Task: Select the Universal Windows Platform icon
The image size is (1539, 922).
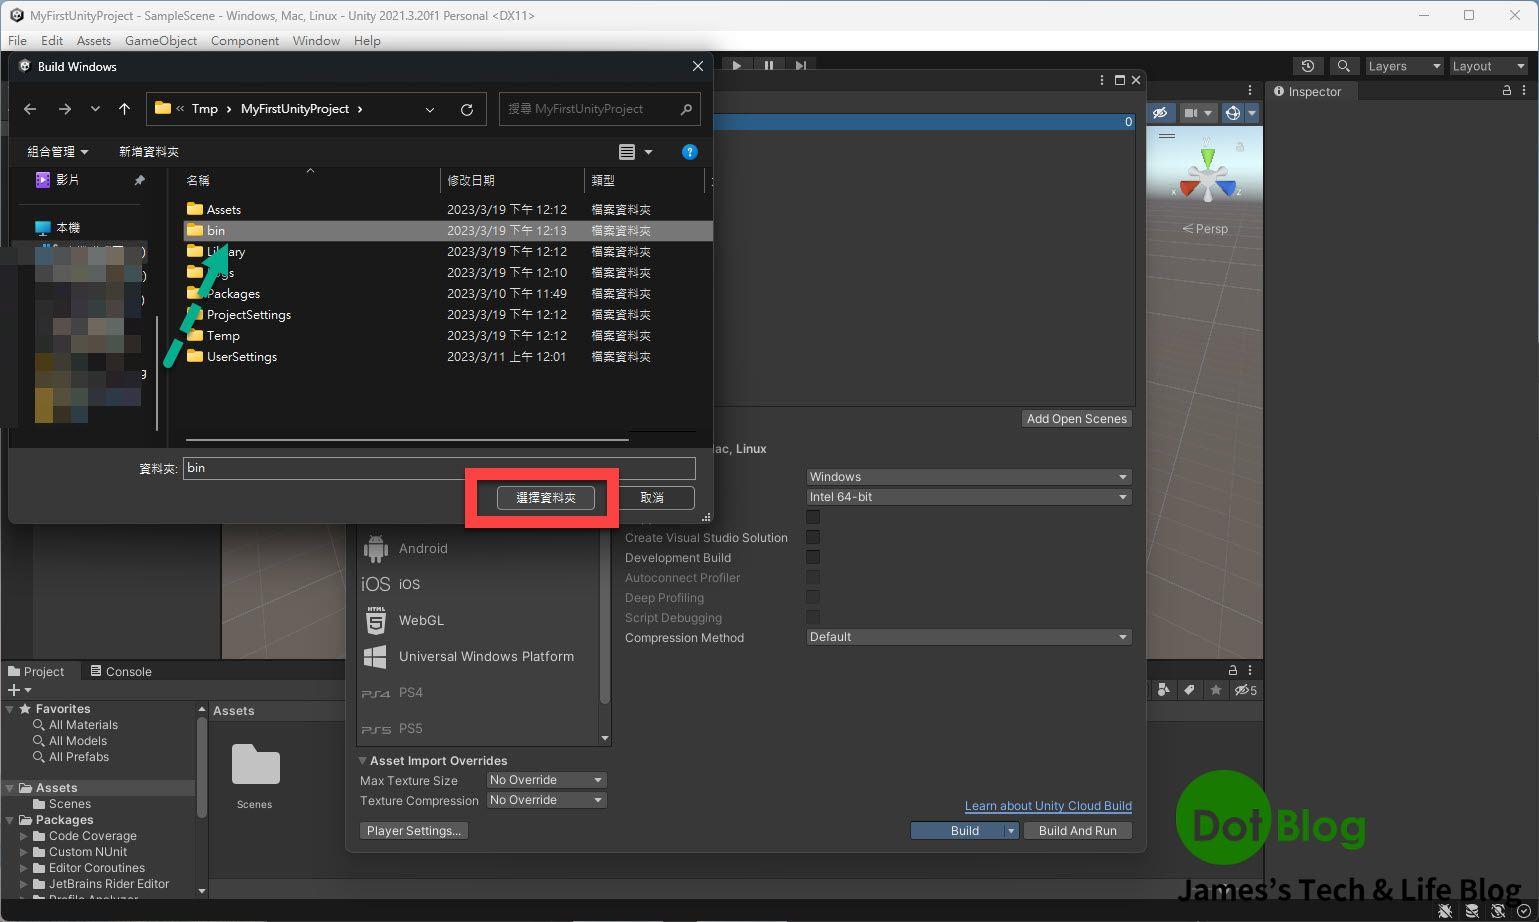Action: pos(375,656)
